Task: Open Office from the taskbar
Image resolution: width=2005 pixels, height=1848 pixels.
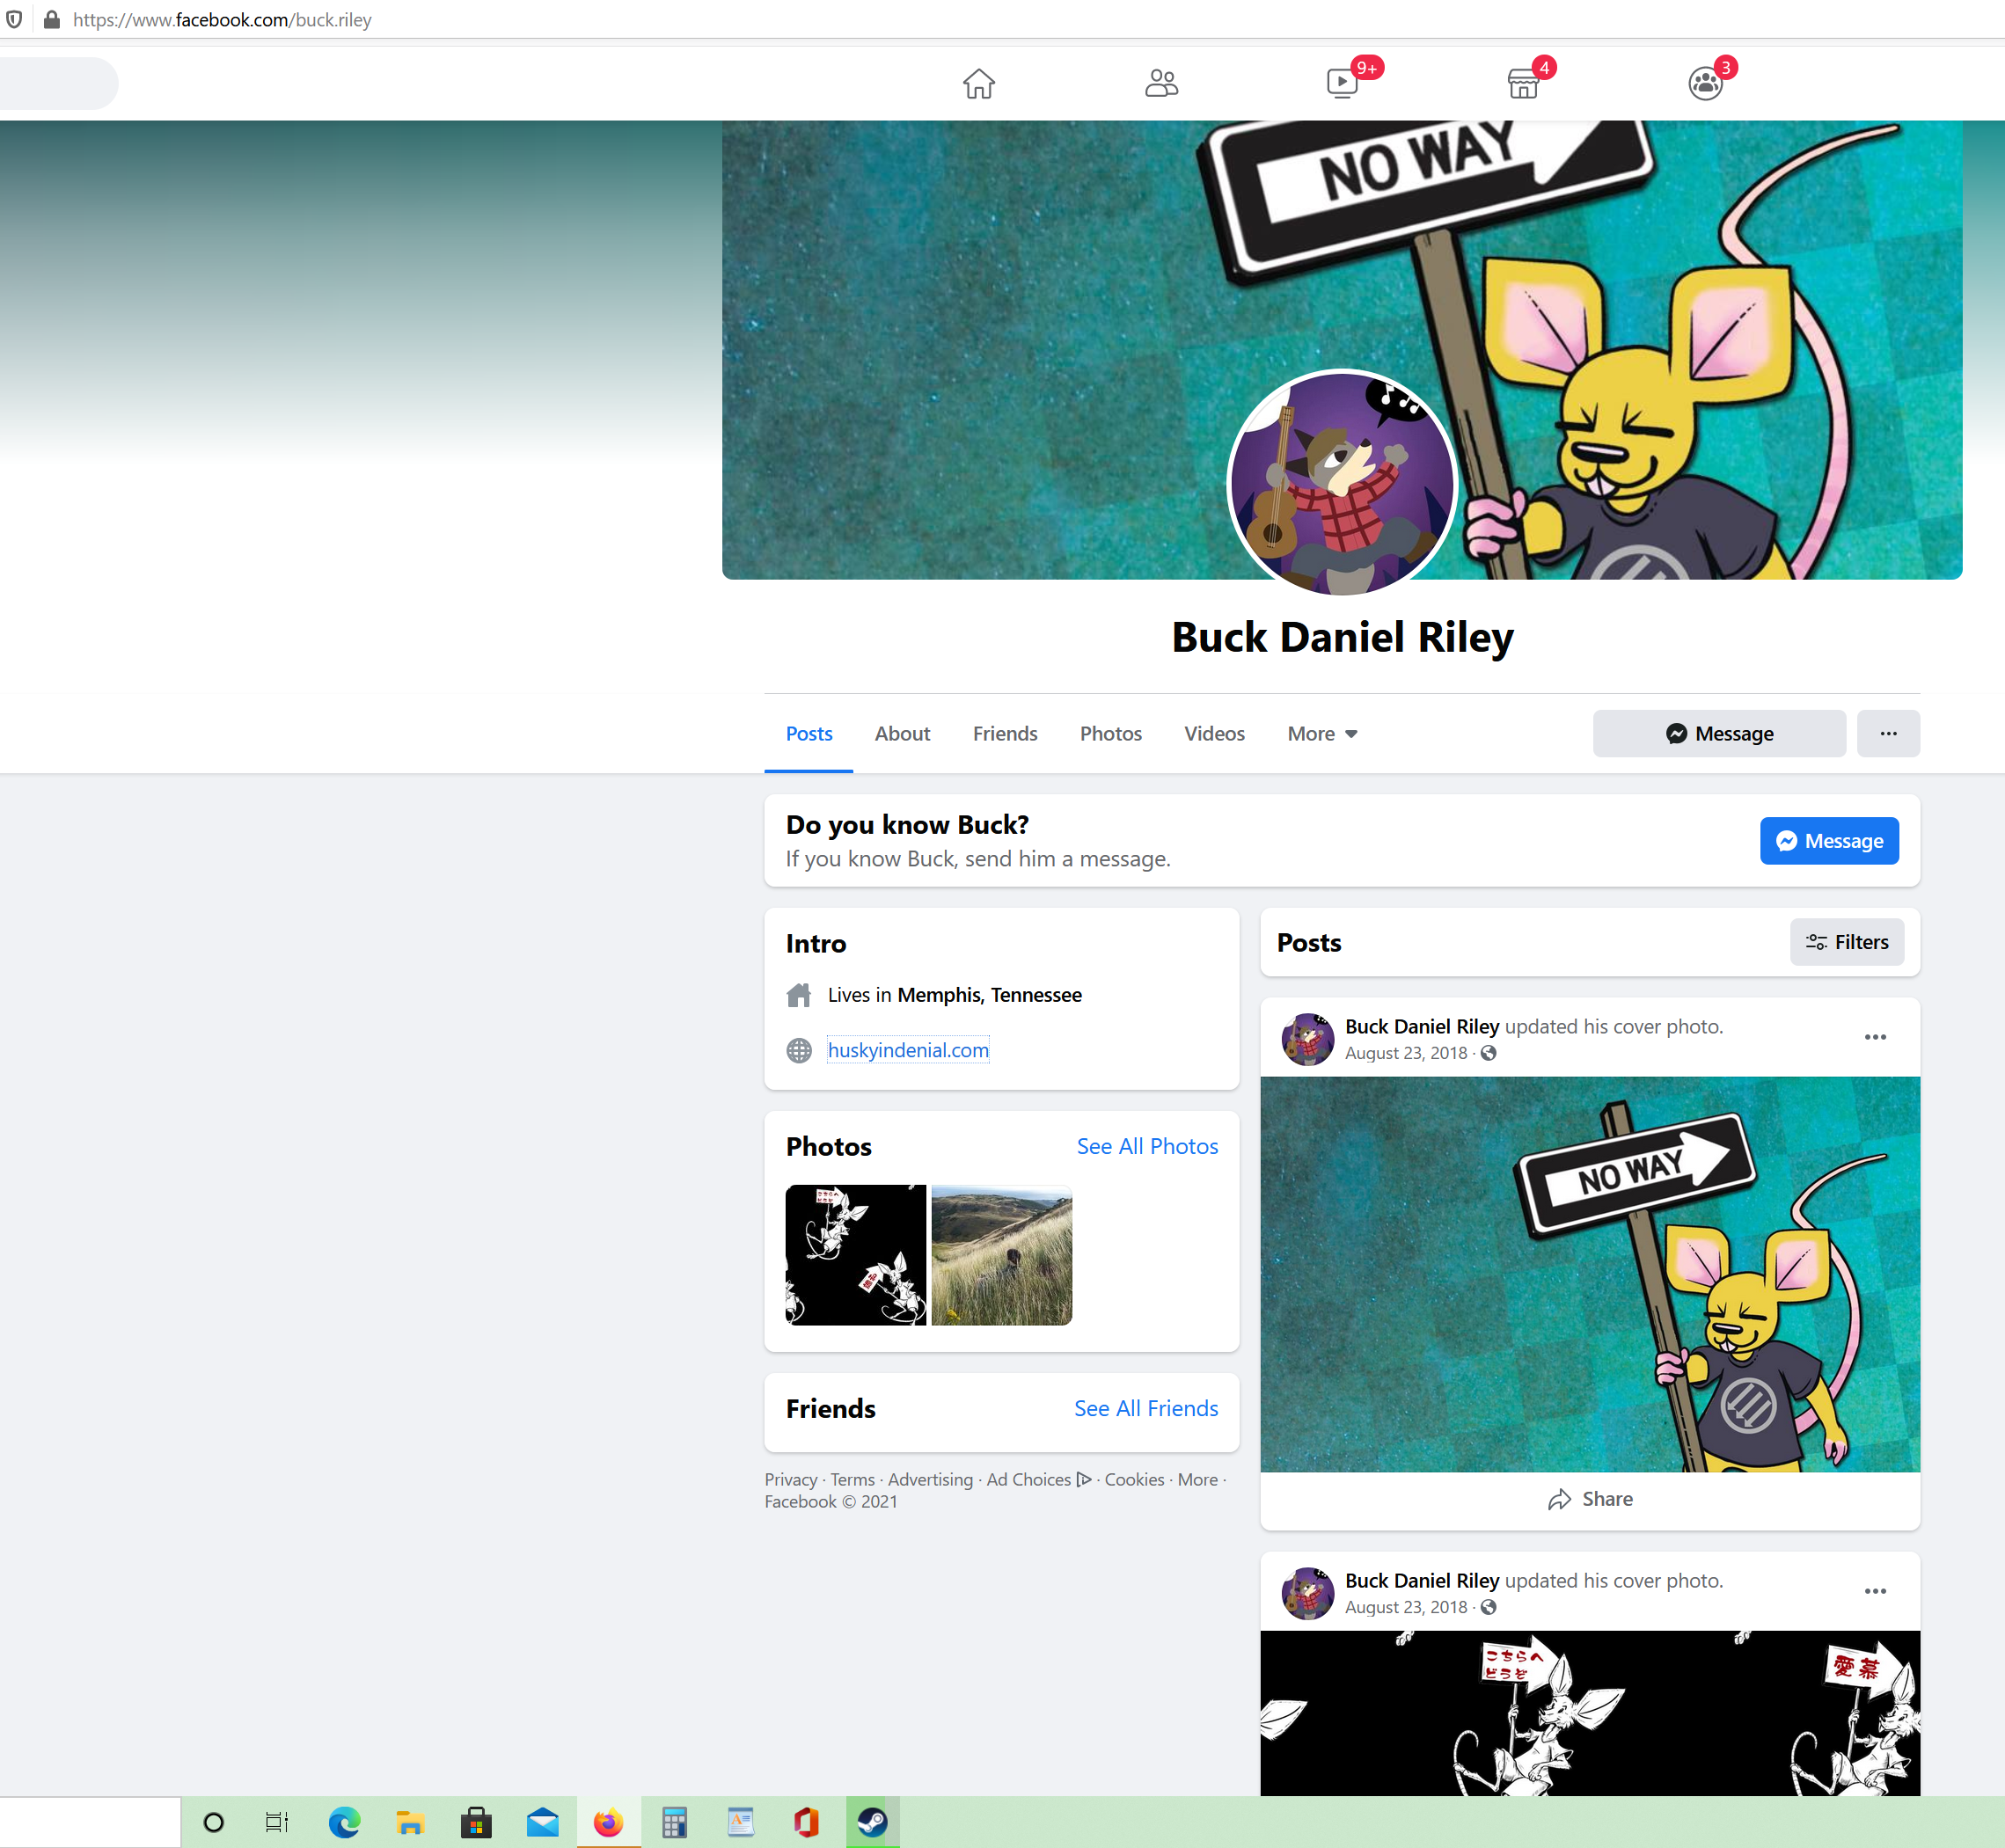Action: (806, 1822)
